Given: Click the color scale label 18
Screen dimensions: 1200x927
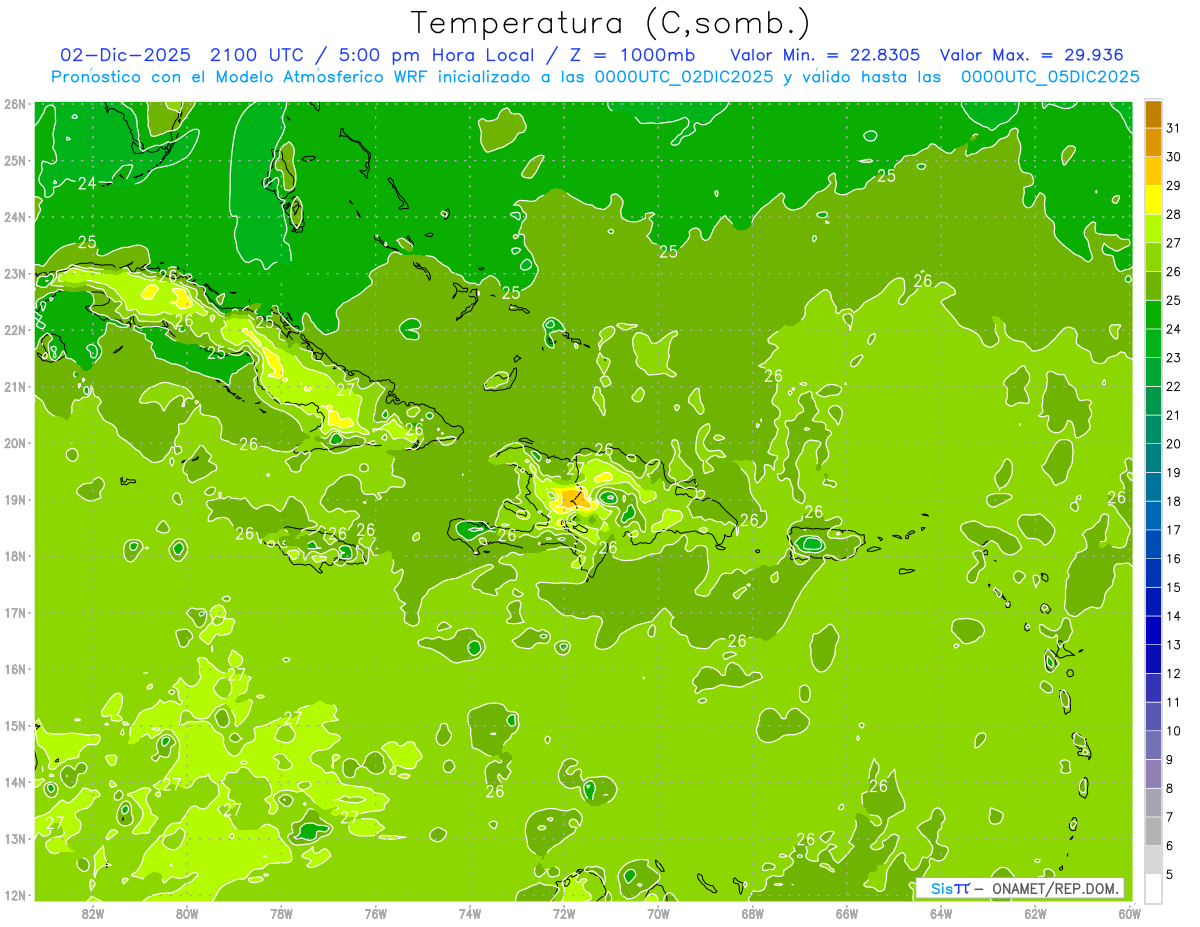Looking at the screenshot, I should (1174, 501).
